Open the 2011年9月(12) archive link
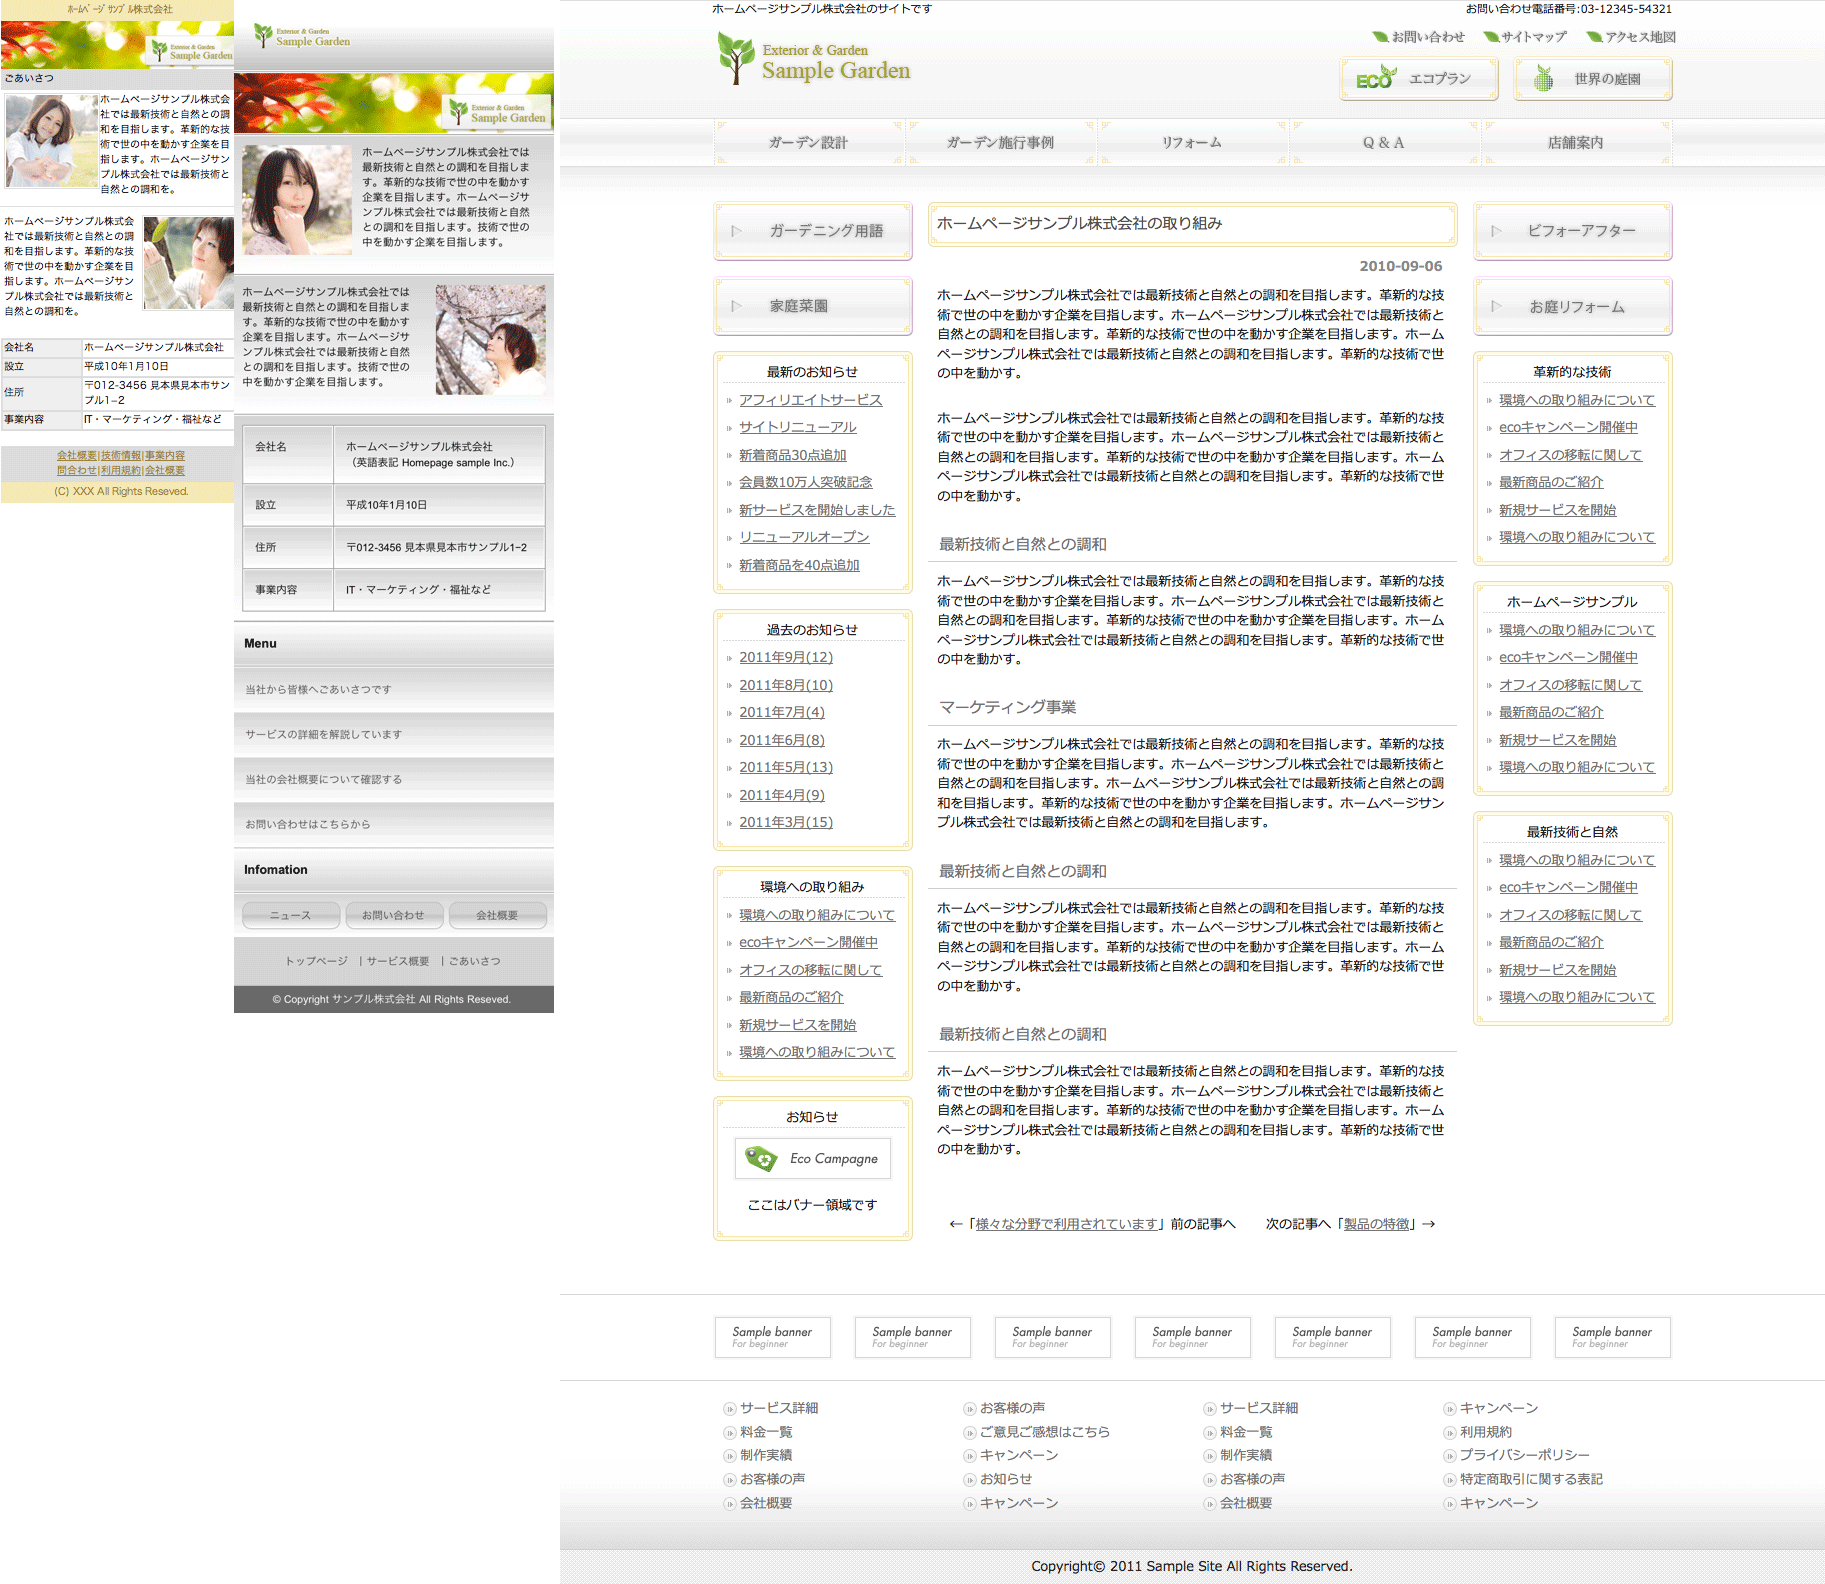The height and width of the screenshot is (1584, 1825). [x=785, y=657]
